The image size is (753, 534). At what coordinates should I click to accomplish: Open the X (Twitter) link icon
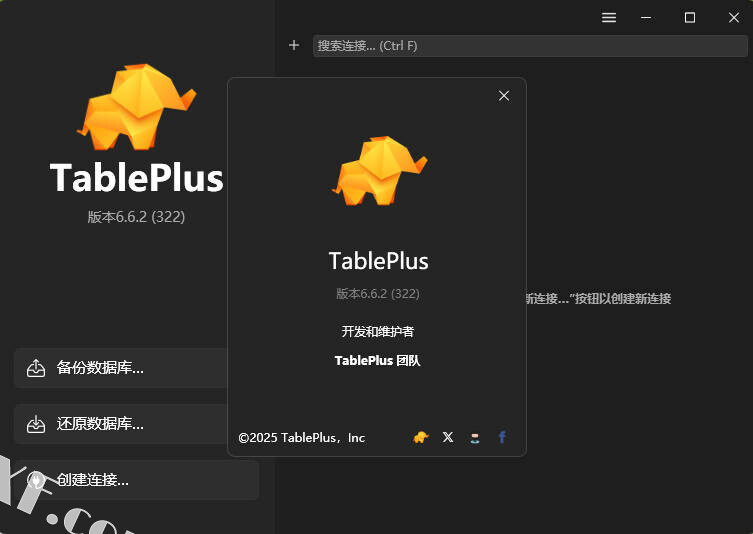(x=448, y=437)
